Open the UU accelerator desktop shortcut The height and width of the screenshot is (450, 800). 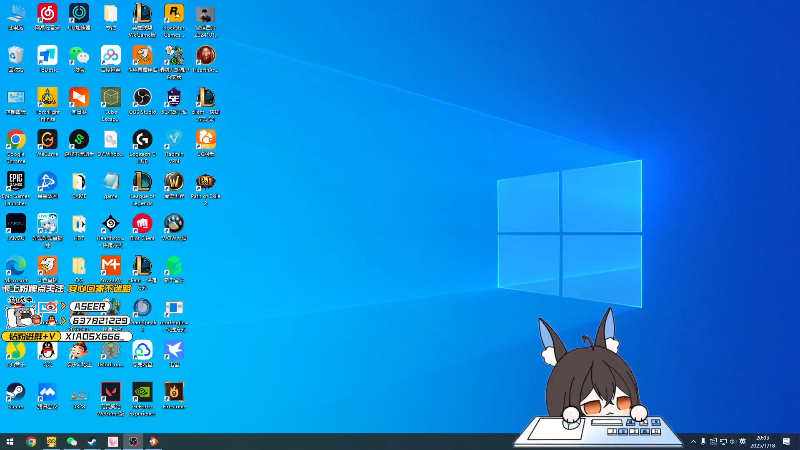[x=79, y=16]
